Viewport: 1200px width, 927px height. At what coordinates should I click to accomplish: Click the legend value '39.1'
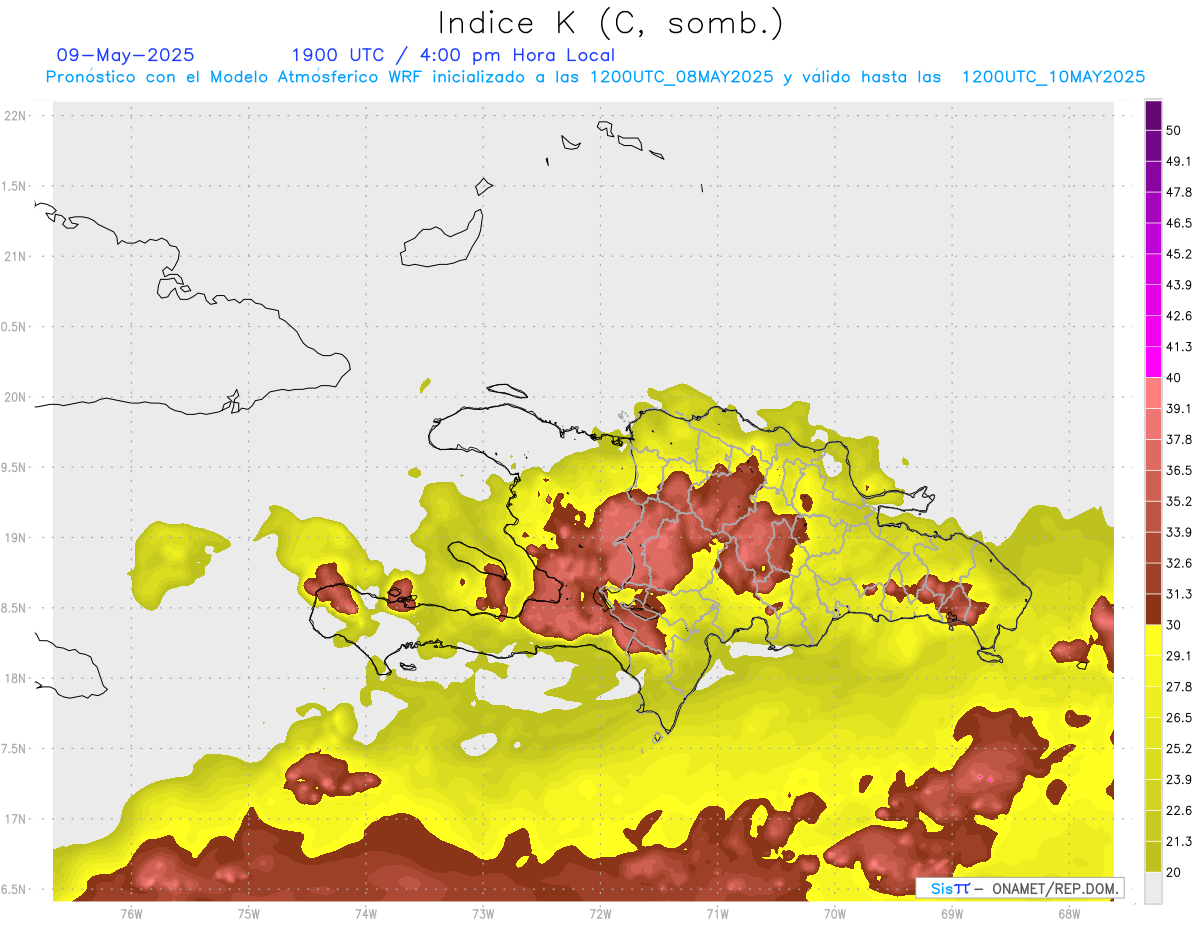point(1178,409)
